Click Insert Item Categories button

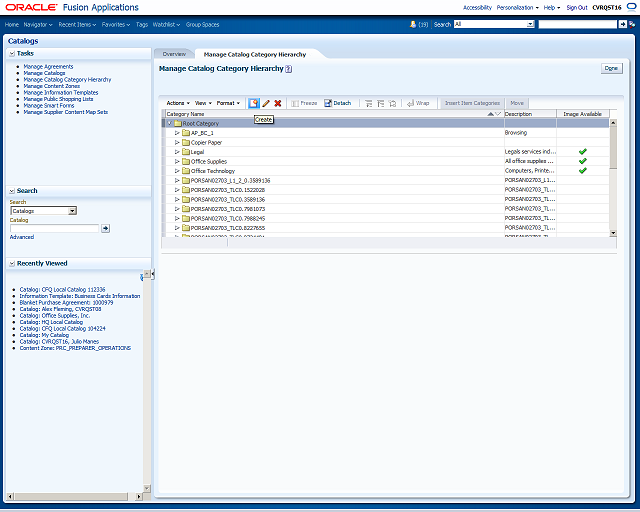[x=472, y=103]
